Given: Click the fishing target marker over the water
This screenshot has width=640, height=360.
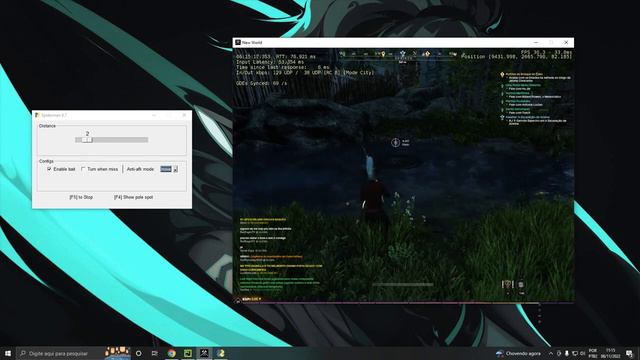Looking at the screenshot, I should tap(395, 142).
